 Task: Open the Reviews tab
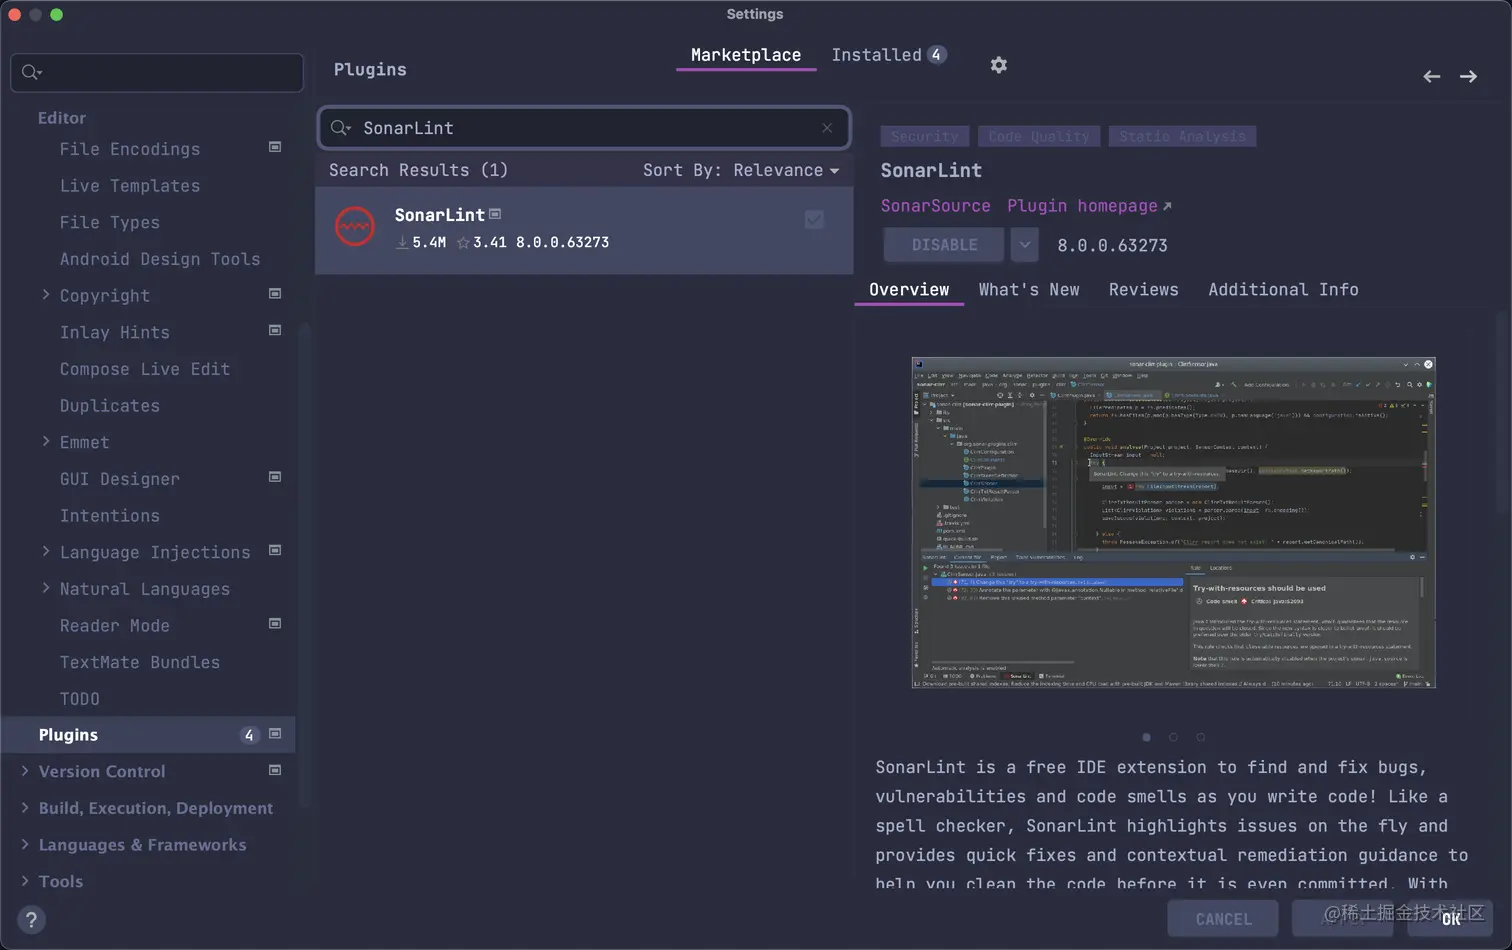[x=1143, y=290]
